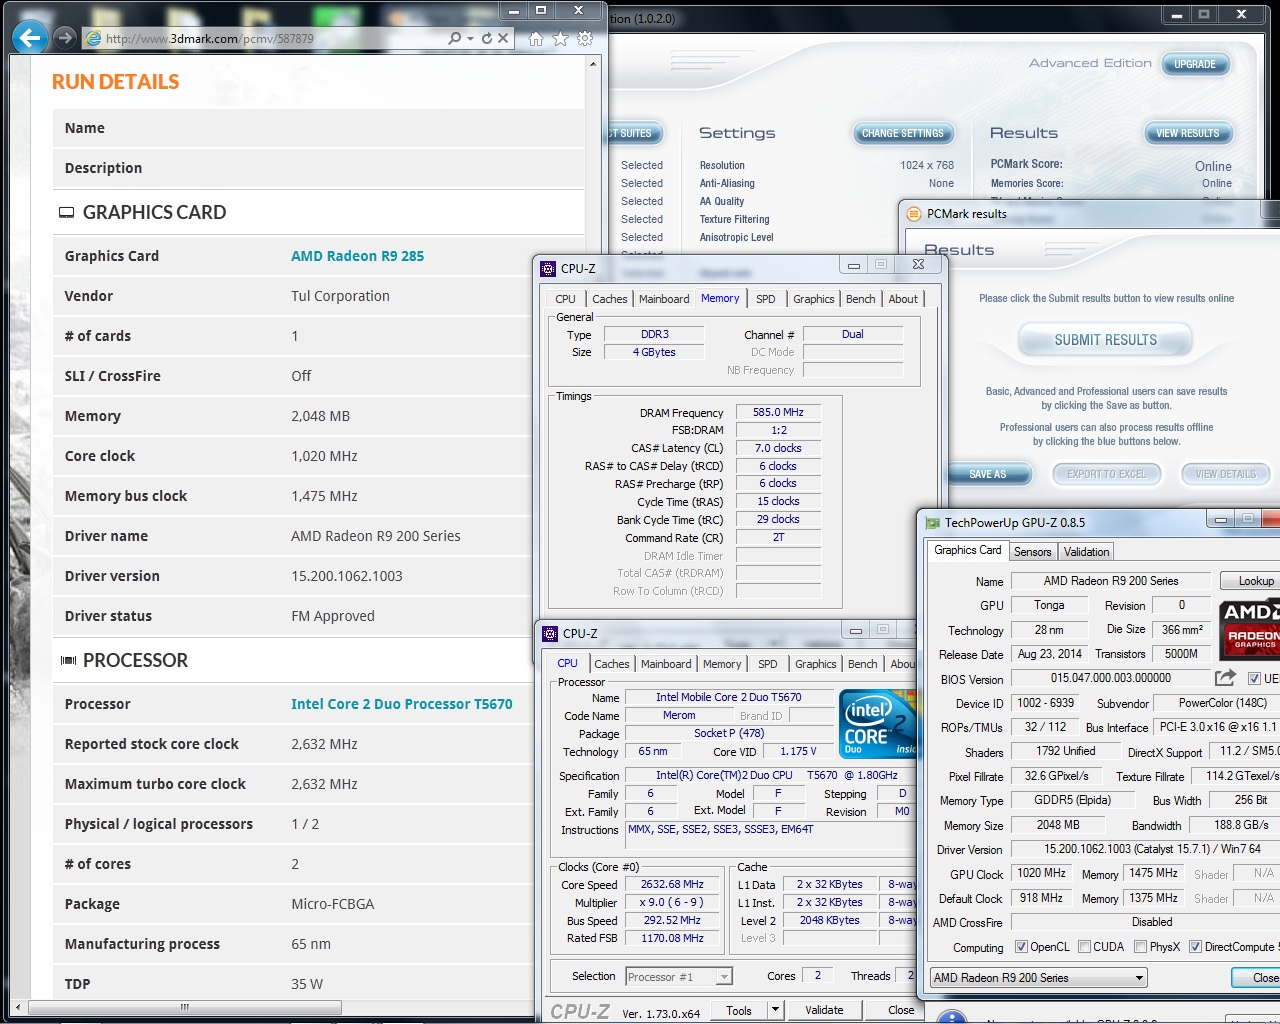The width and height of the screenshot is (1280, 1024).
Task: Click the Internet Explorer page icon in address bar
Action: [94, 38]
